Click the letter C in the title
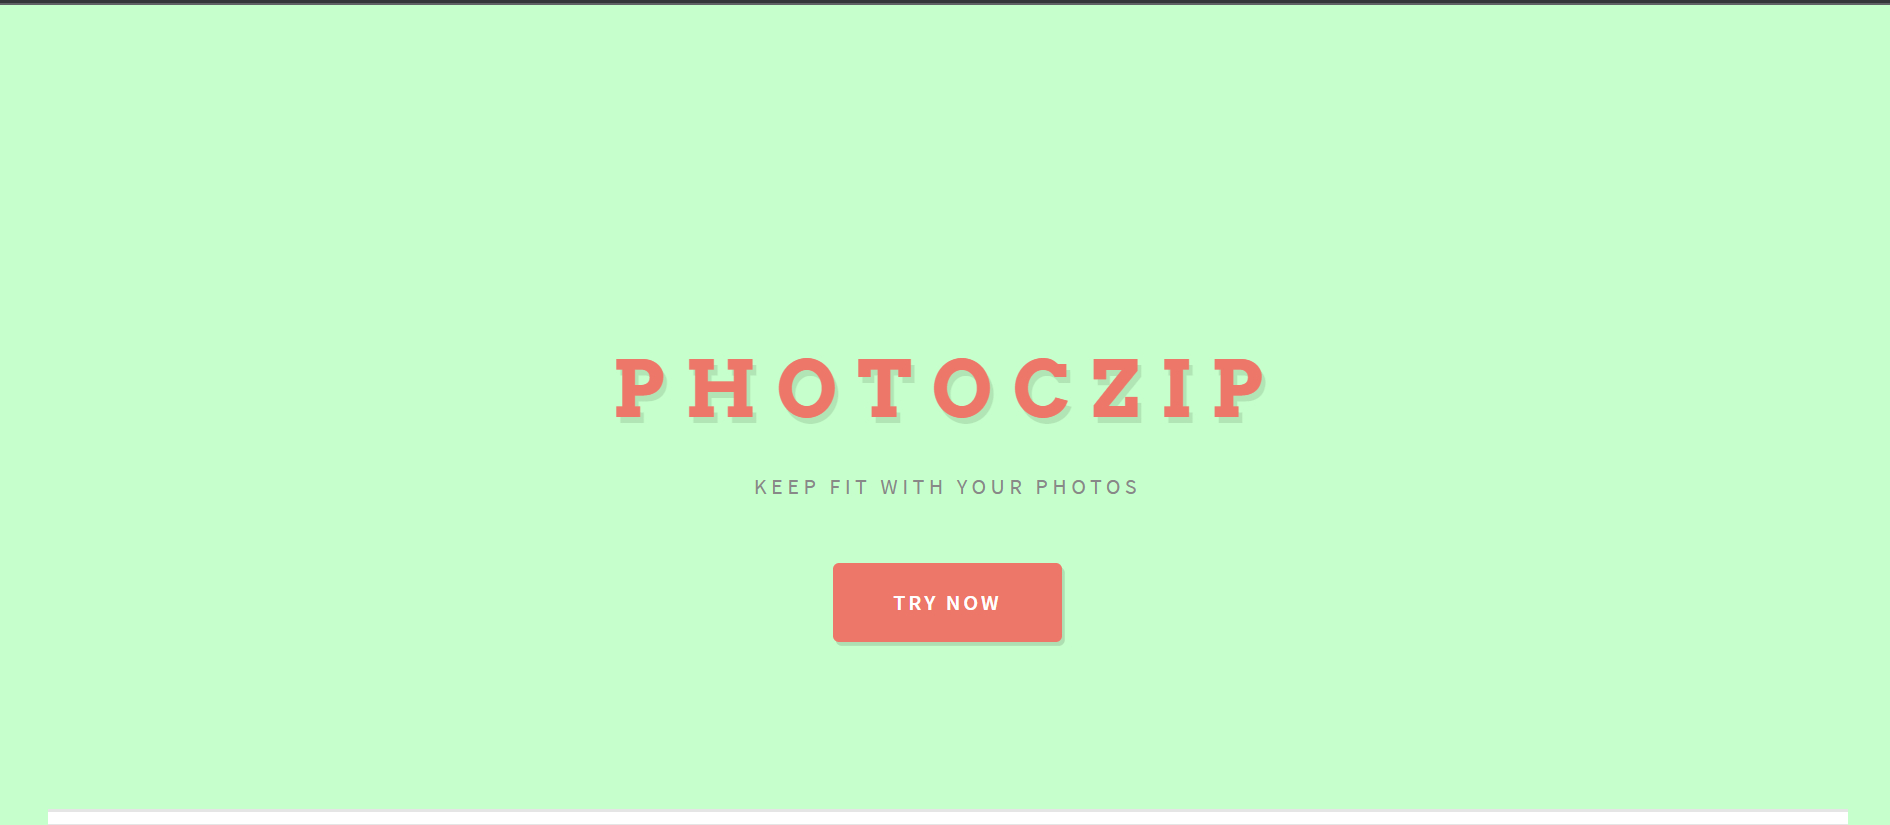The image size is (1890, 825). pyautogui.click(x=1043, y=388)
